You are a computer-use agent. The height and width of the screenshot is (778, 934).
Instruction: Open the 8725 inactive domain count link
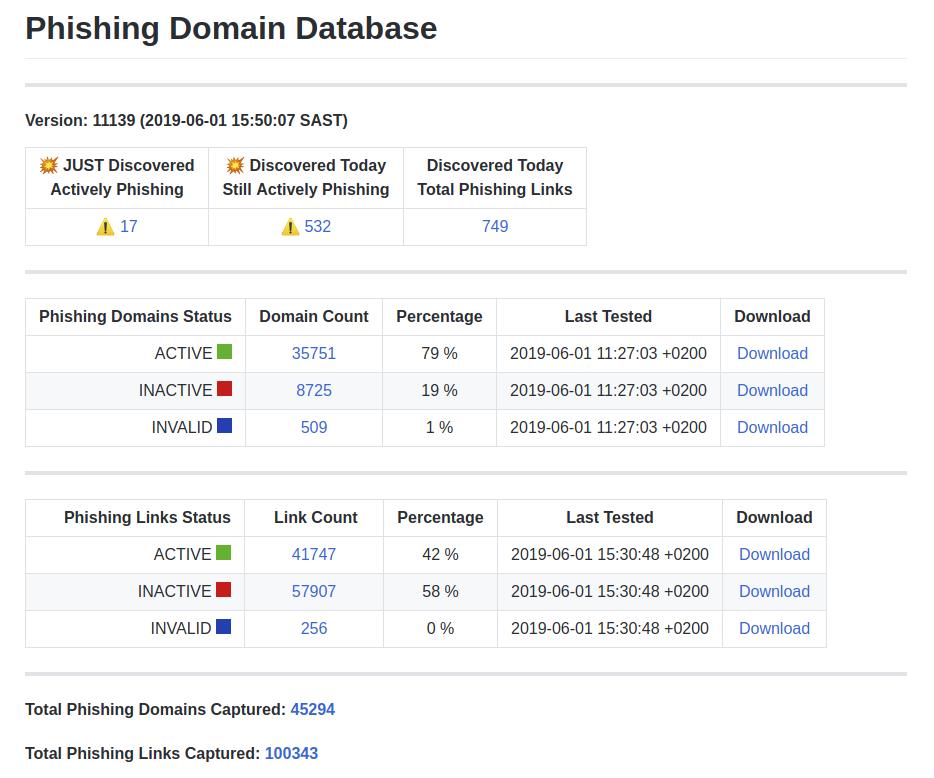(314, 390)
